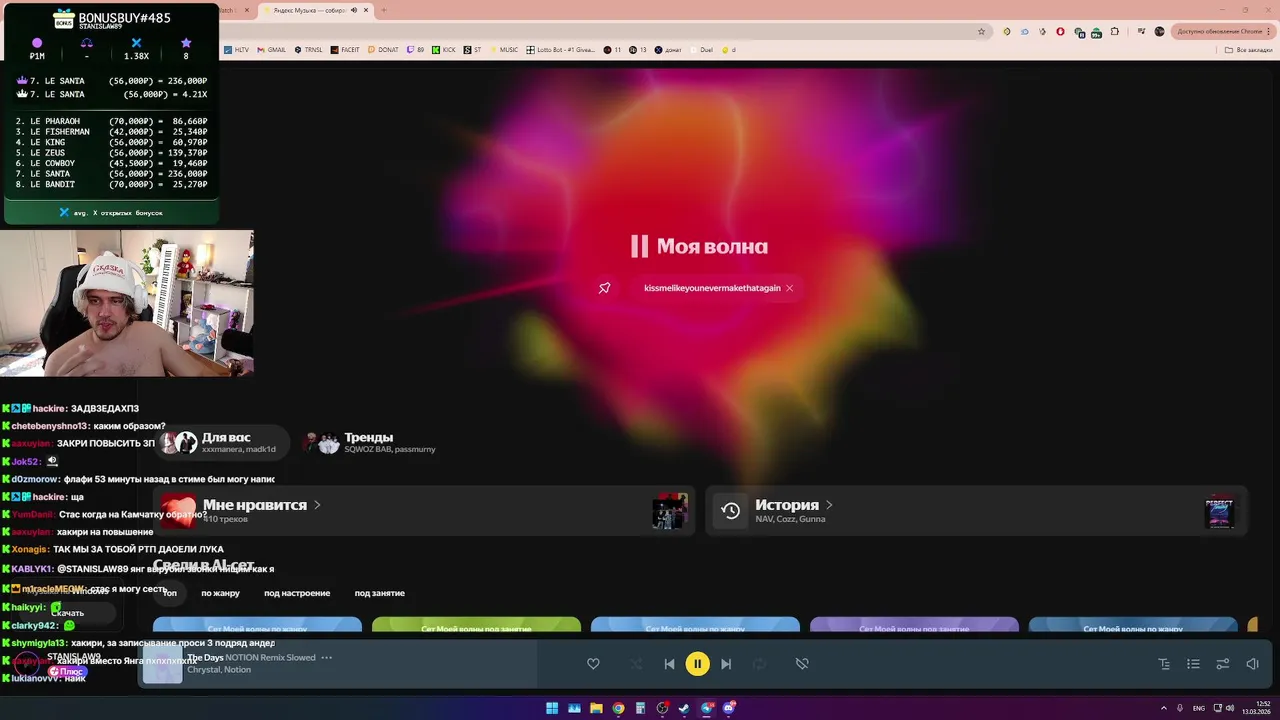
Task: Open the HLTV bookmark
Action: point(237,49)
